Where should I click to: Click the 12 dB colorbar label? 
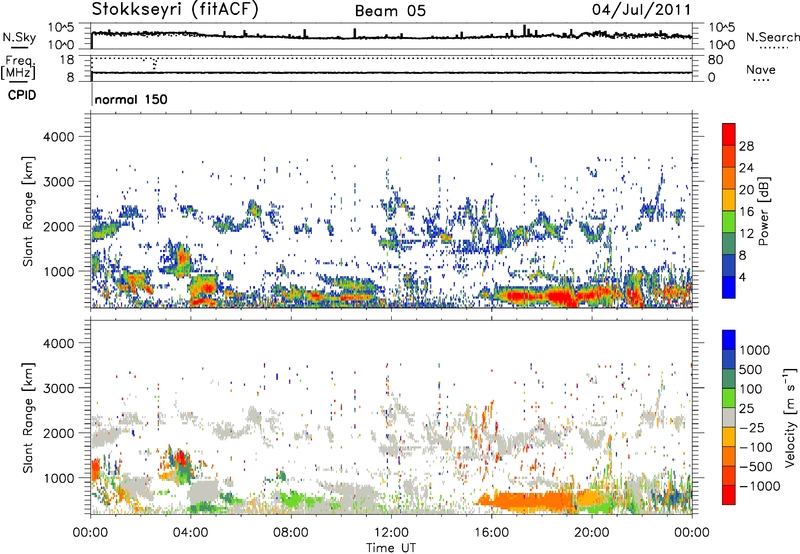pos(746,234)
